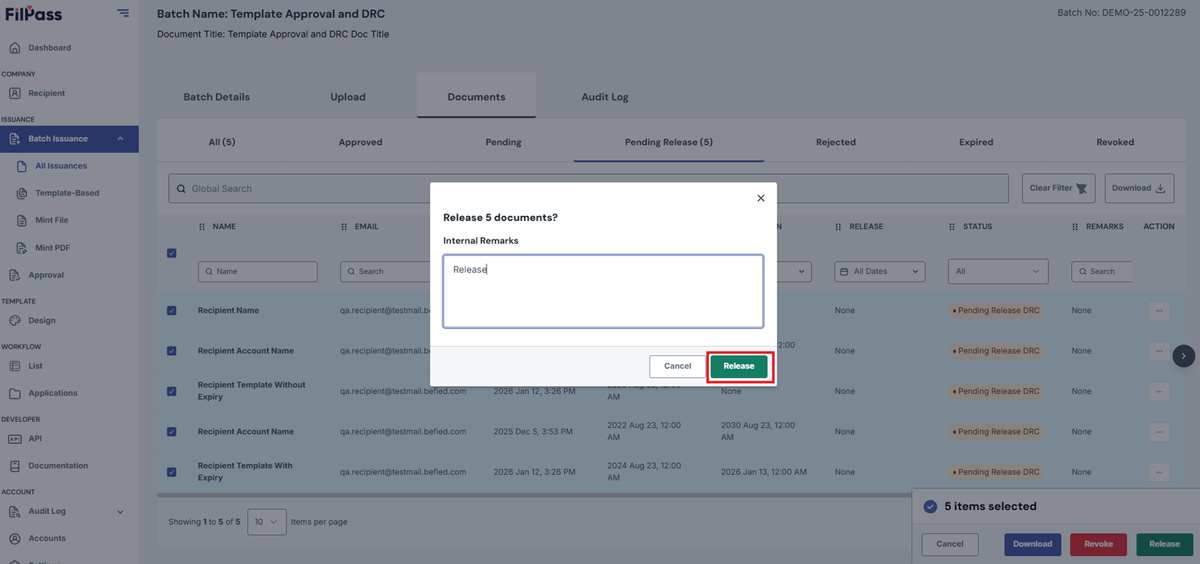Focus the Global Search field
The height and width of the screenshot is (564, 1200).
click(588, 188)
